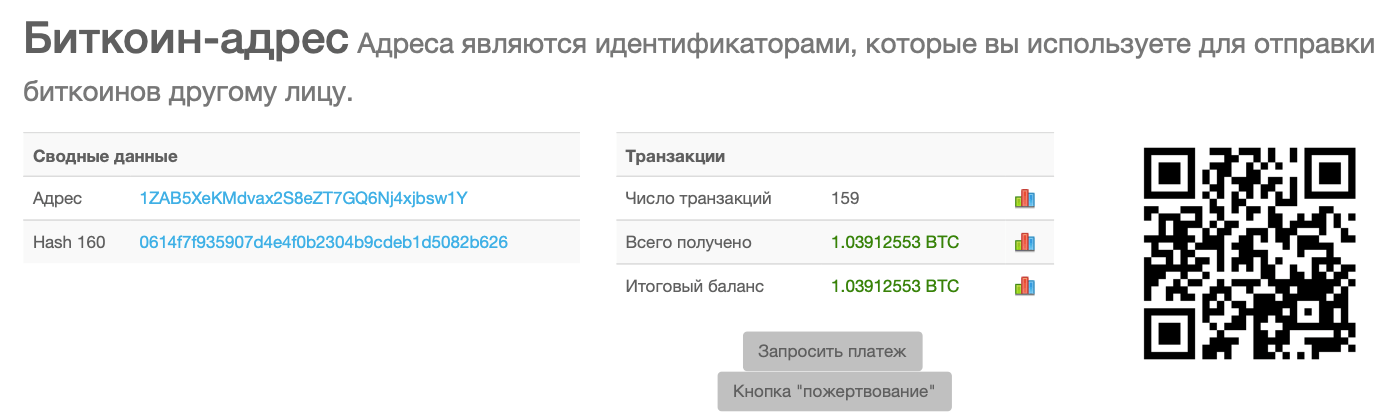The height and width of the screenshot is (420, 1395).
Task: Click the transaction count value 159
Action: coord(845,199)
